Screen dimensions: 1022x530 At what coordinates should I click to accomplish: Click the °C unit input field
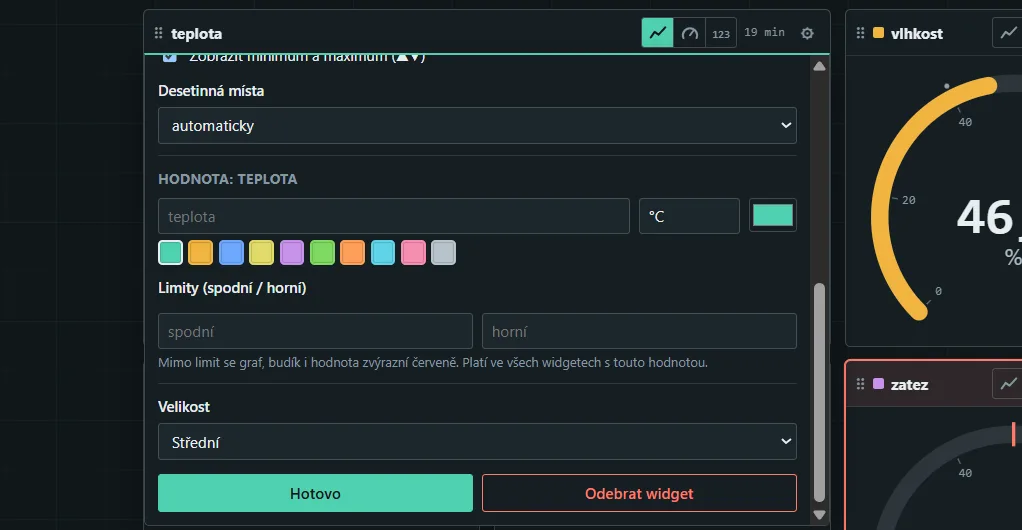tap(689, 216)
